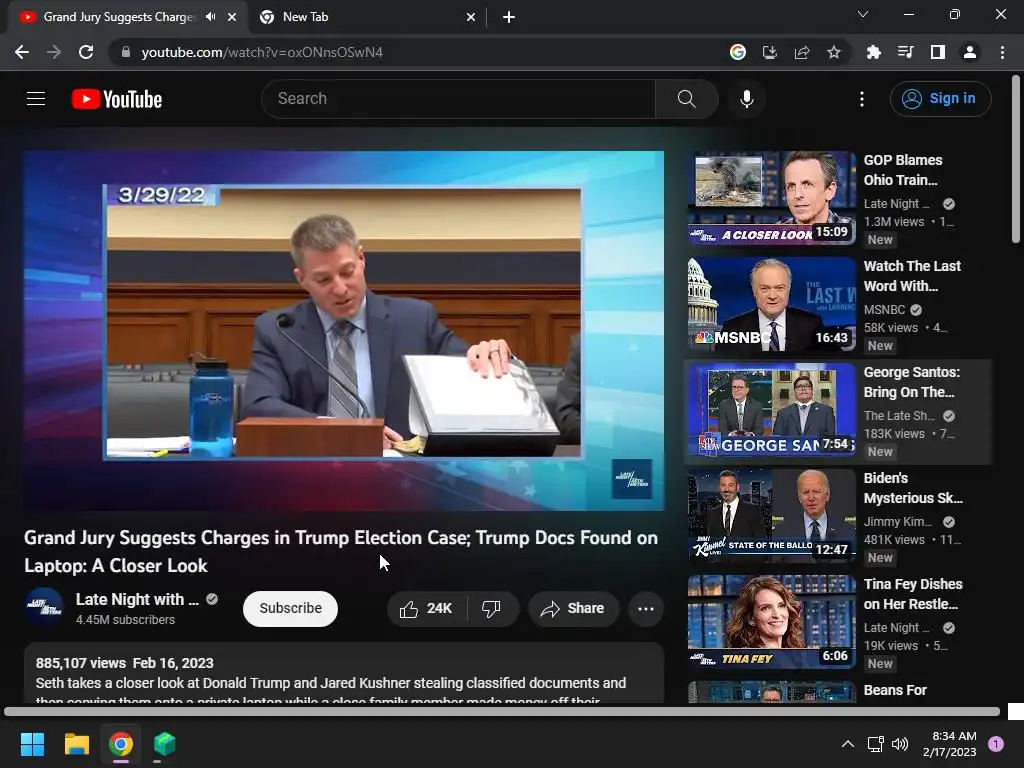Open Tina Fey Dishes video thumbnail
Image resolution: width=1024 pixels, height=768 pixels.
tap(771, 621)
